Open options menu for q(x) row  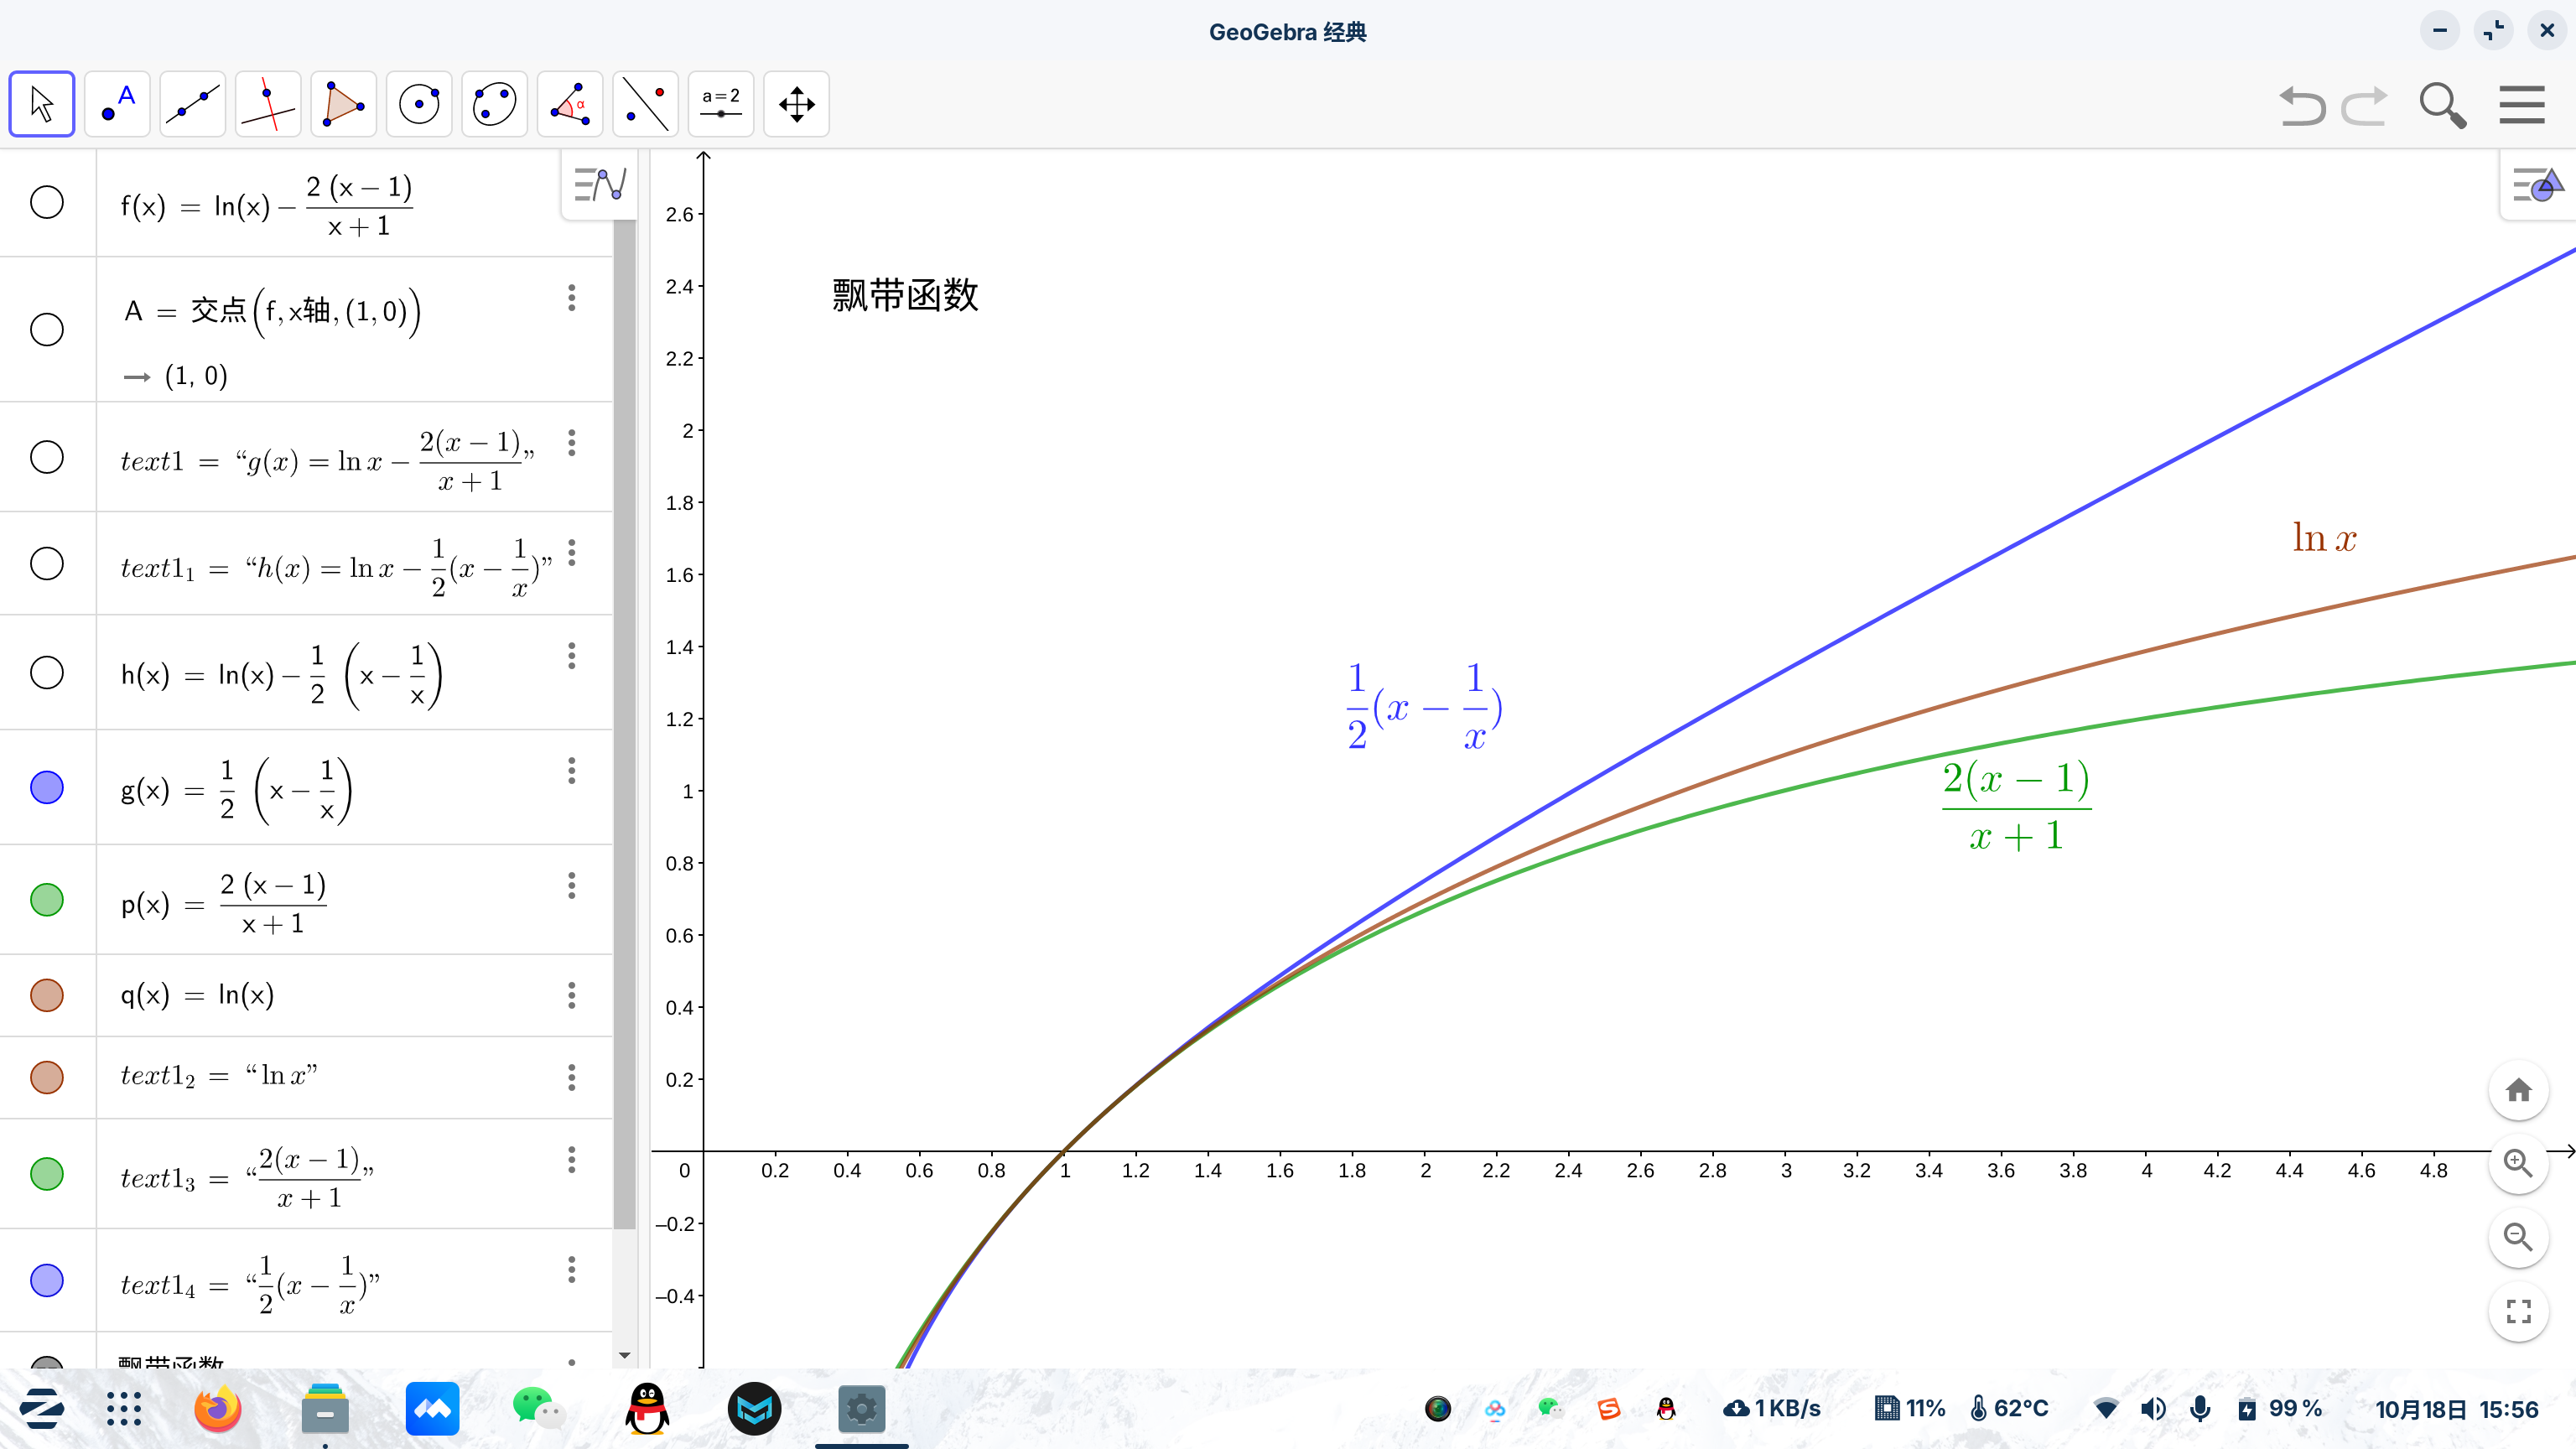[572, 995]
